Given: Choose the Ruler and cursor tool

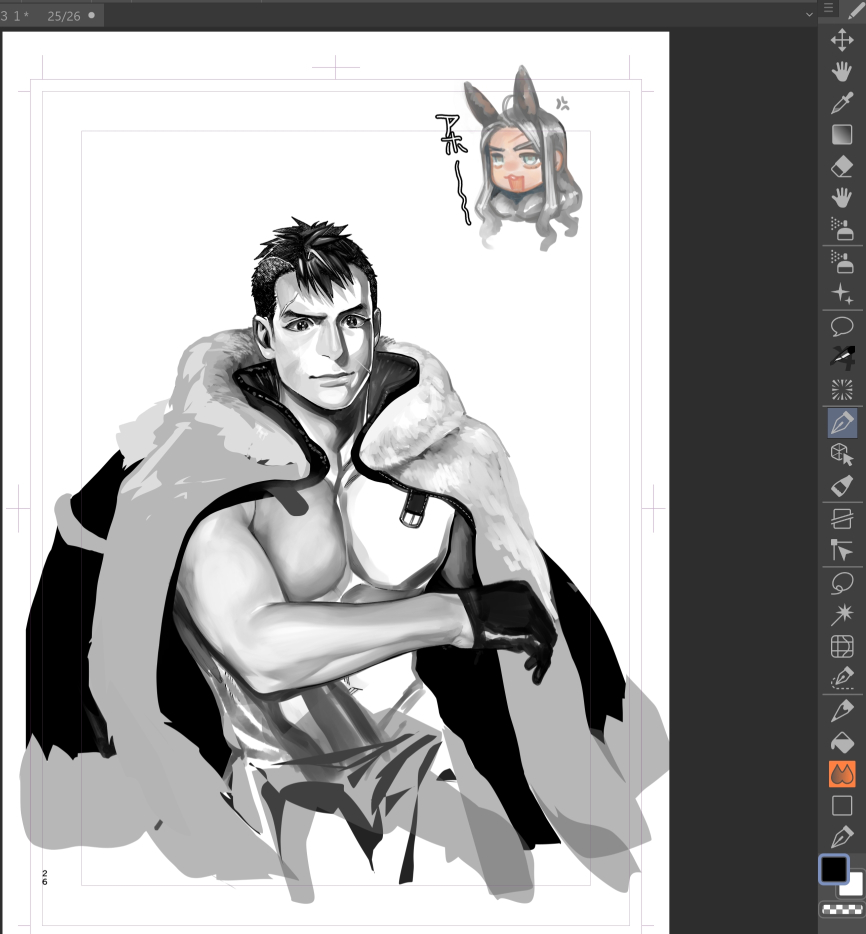Looking at the screenshot, I should [x=842, y=550].
